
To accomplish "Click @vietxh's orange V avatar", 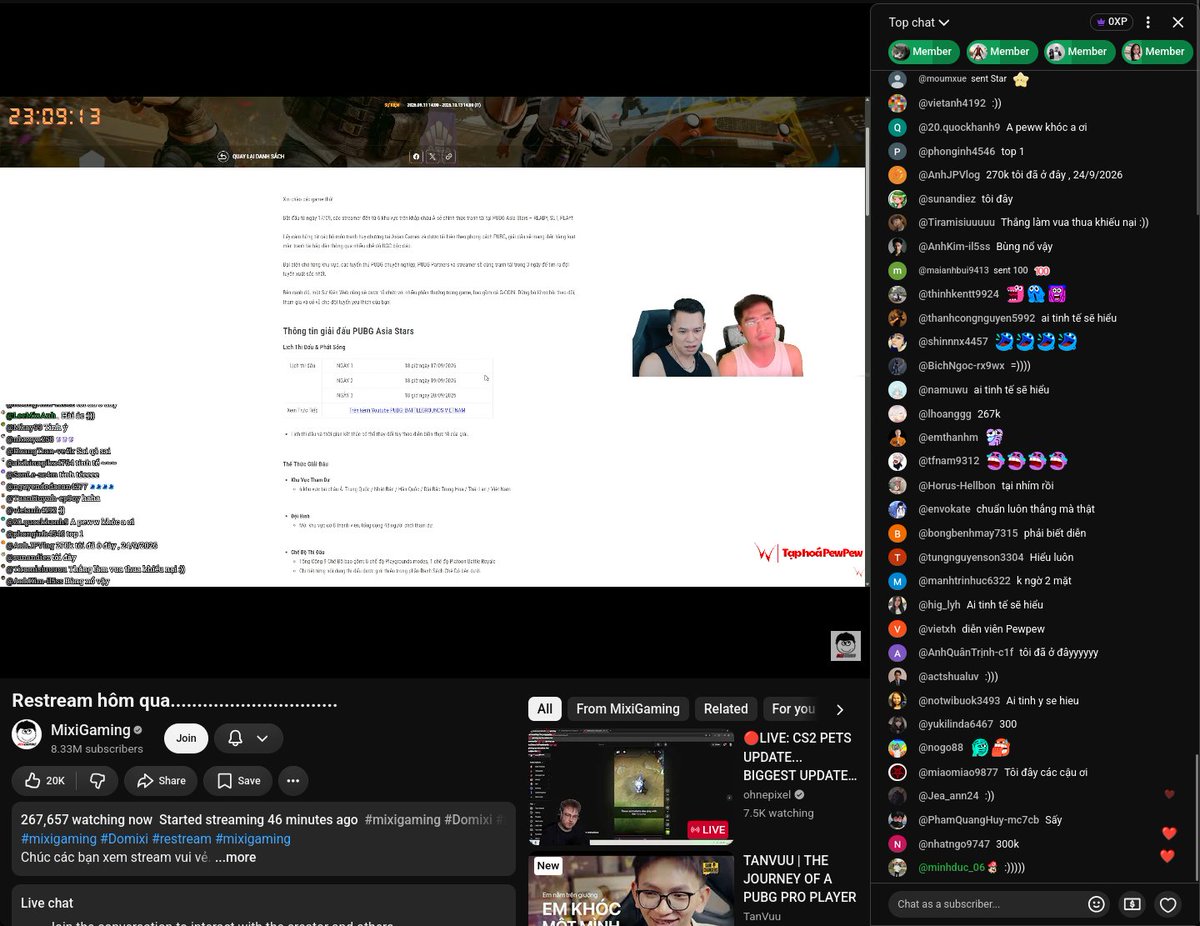I will pos(898,629).
